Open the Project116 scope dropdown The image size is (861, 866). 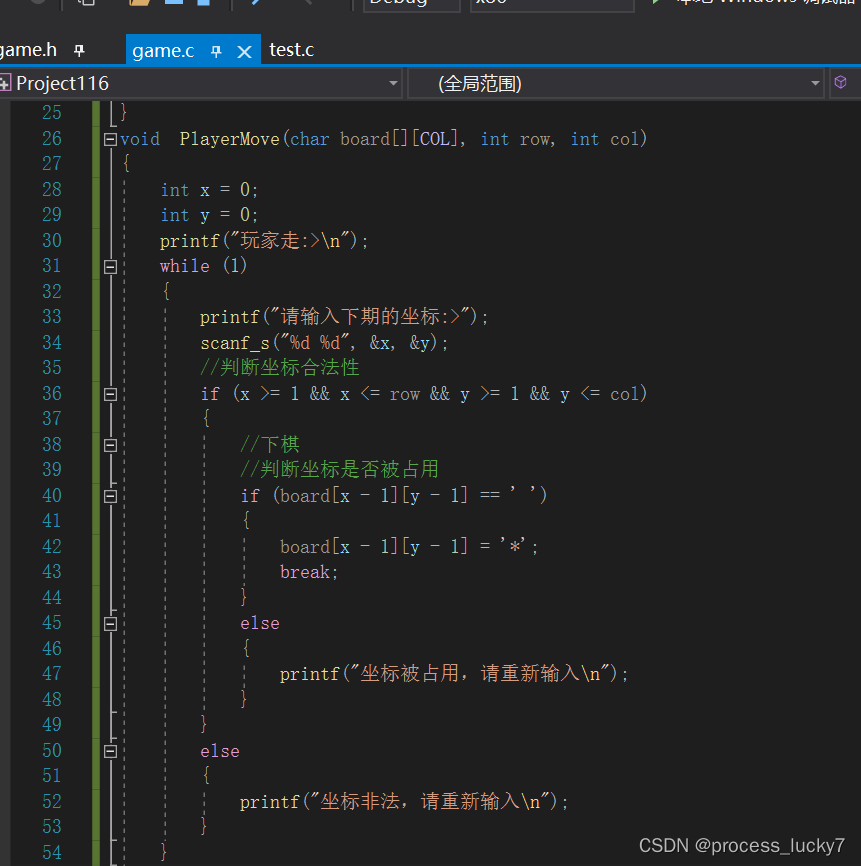(200, 83)
